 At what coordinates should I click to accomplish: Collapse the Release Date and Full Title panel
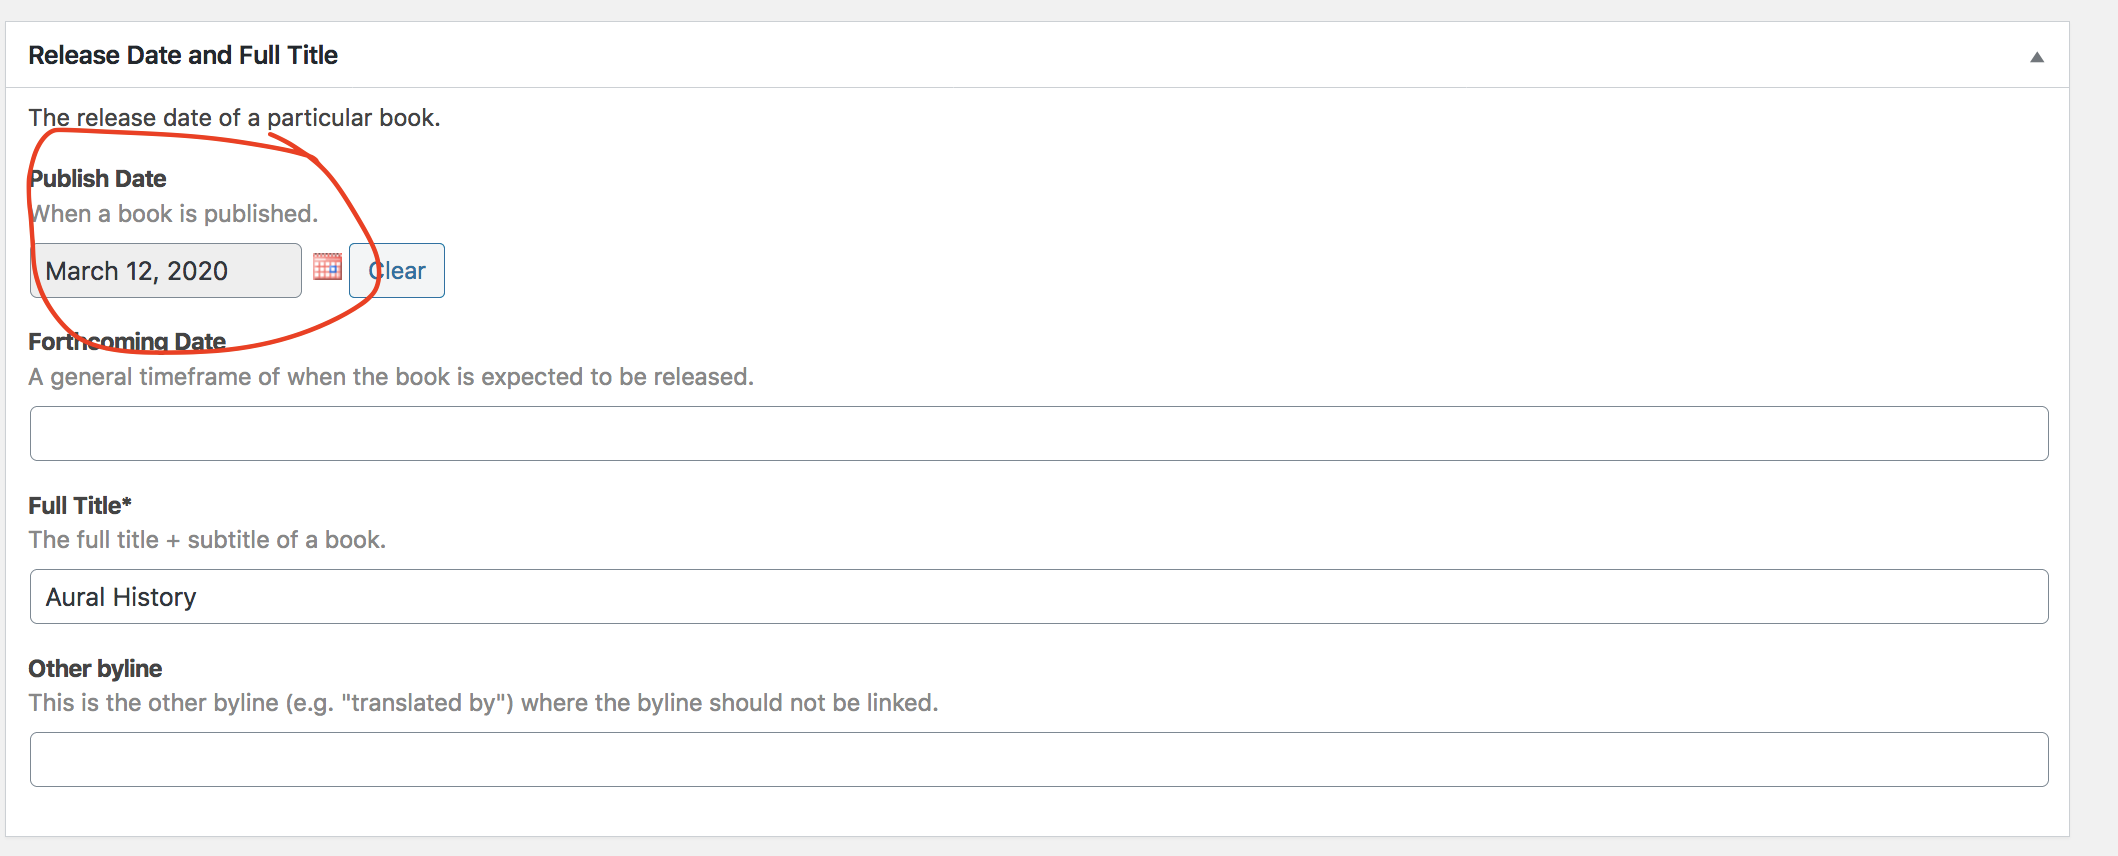click(x=2036, y=57)
